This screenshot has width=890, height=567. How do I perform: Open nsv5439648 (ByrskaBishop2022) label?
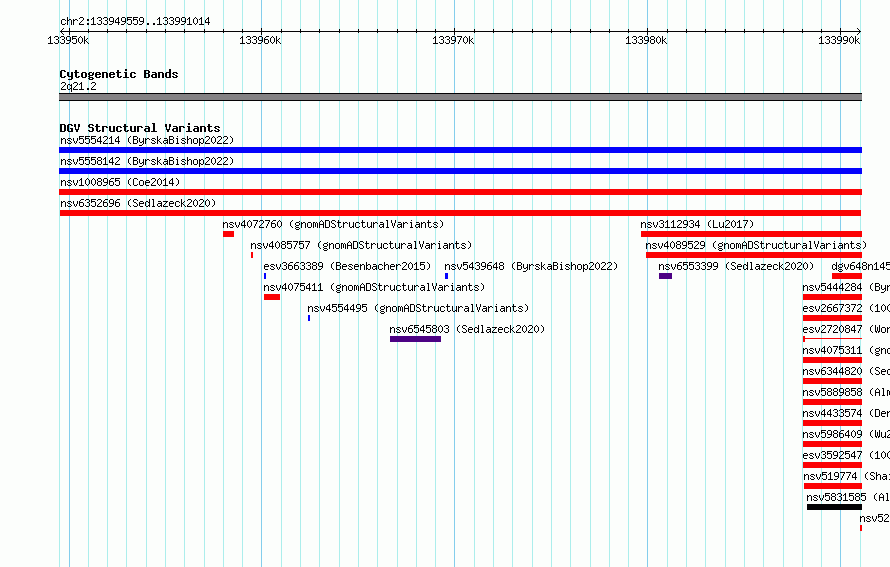pyautogui.click(x=531, y=266)
